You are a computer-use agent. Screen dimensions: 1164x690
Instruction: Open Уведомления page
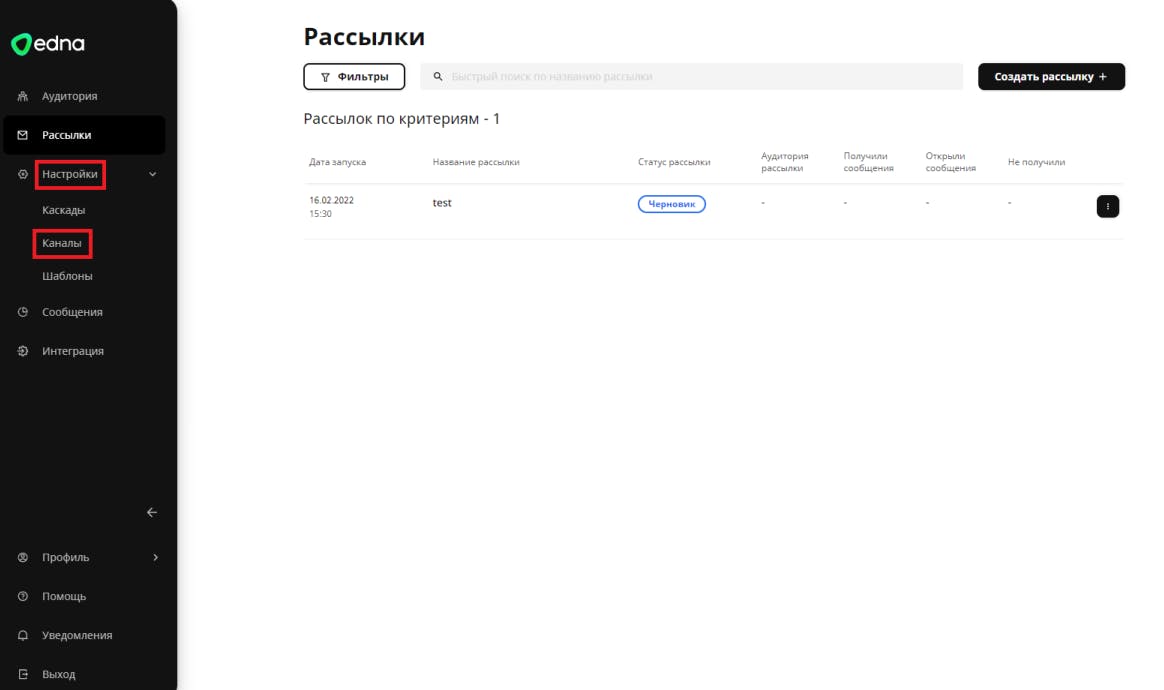coord(77,635)
